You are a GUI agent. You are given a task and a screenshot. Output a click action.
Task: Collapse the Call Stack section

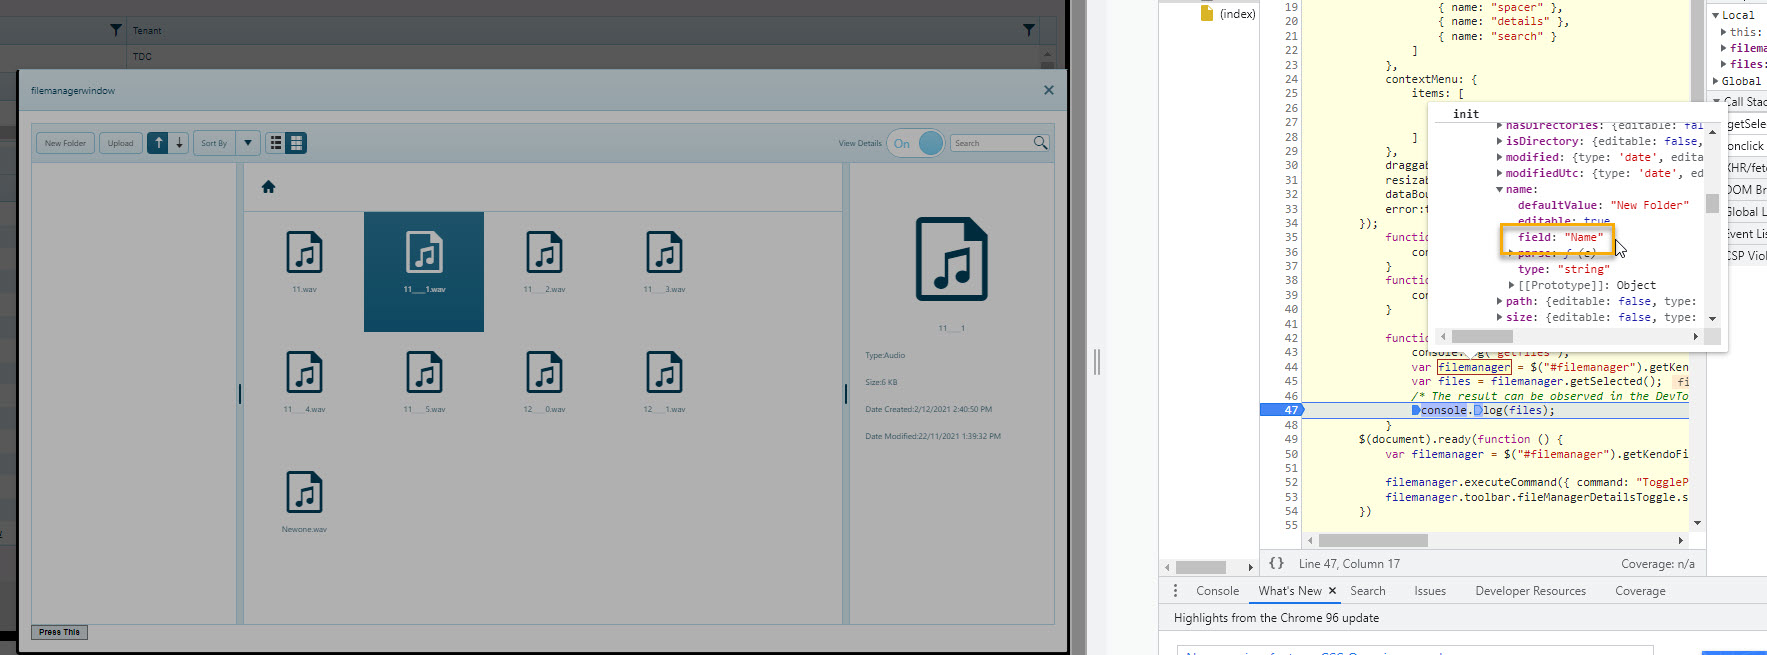(1716, 101)
